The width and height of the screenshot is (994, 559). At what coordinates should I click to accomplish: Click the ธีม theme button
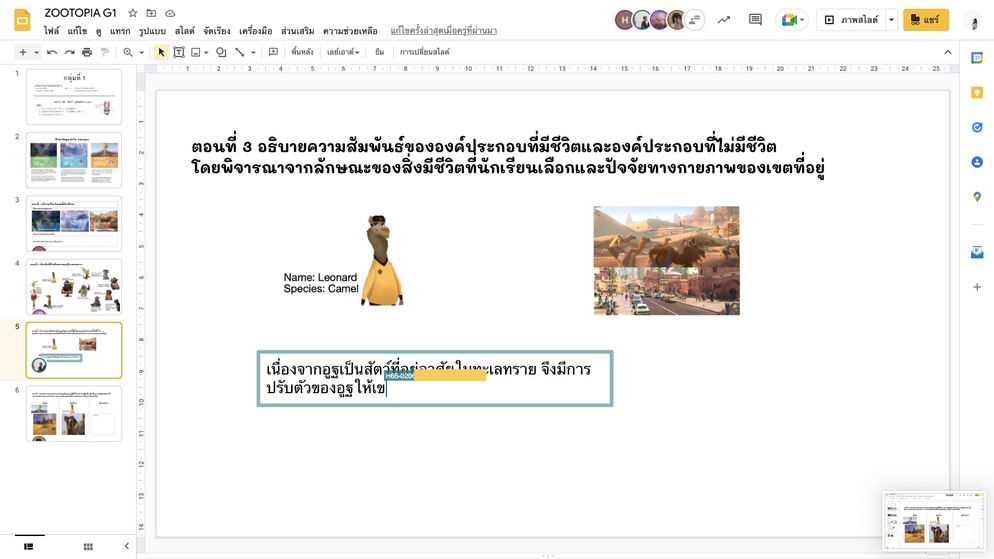pyautogui.click(x=380, y=52)
